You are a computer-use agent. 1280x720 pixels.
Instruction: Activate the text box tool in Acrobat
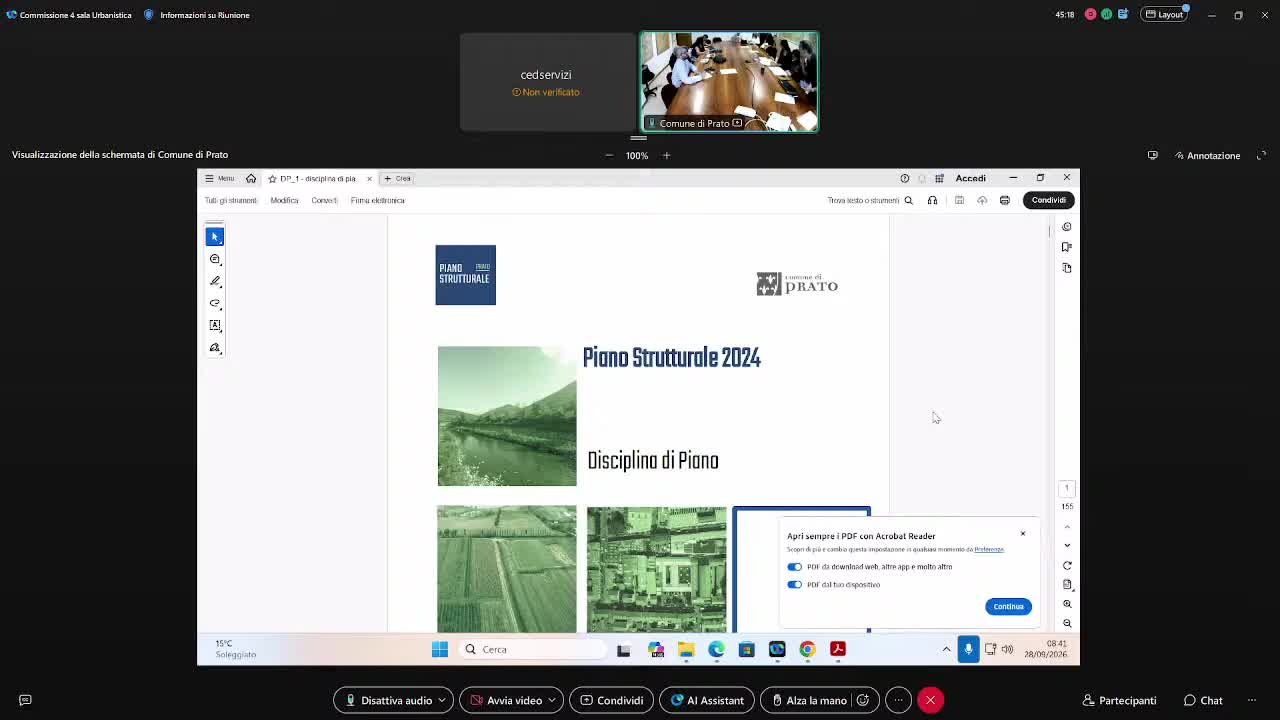coord(215,325)
